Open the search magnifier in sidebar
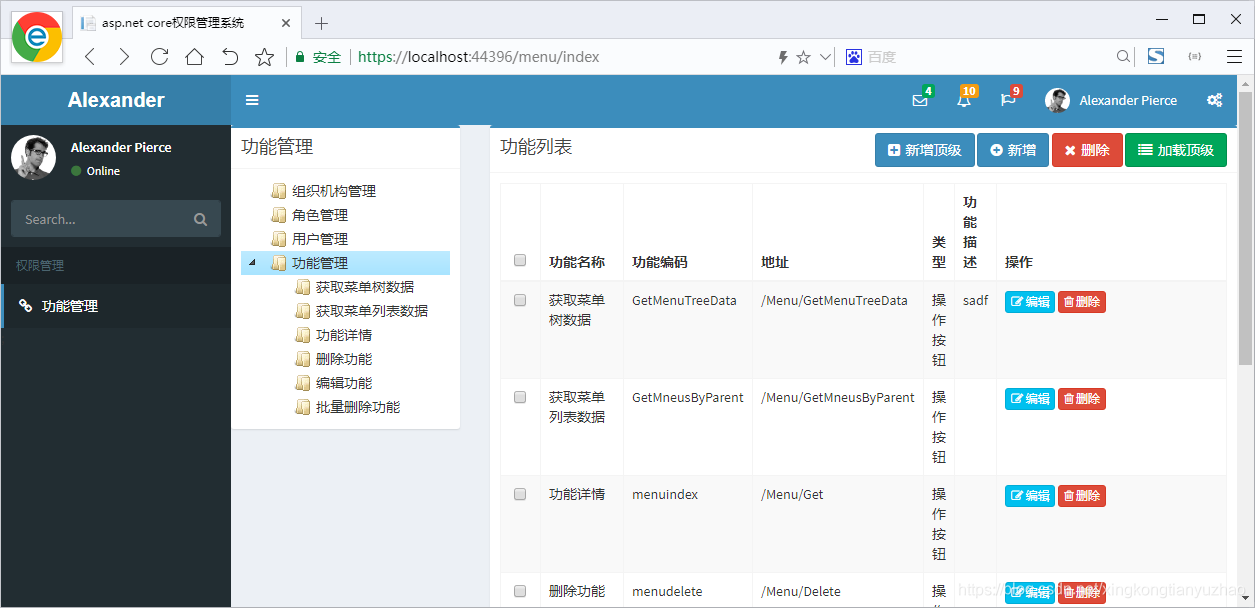1255x608 pixels. click(x=201, y=218)
